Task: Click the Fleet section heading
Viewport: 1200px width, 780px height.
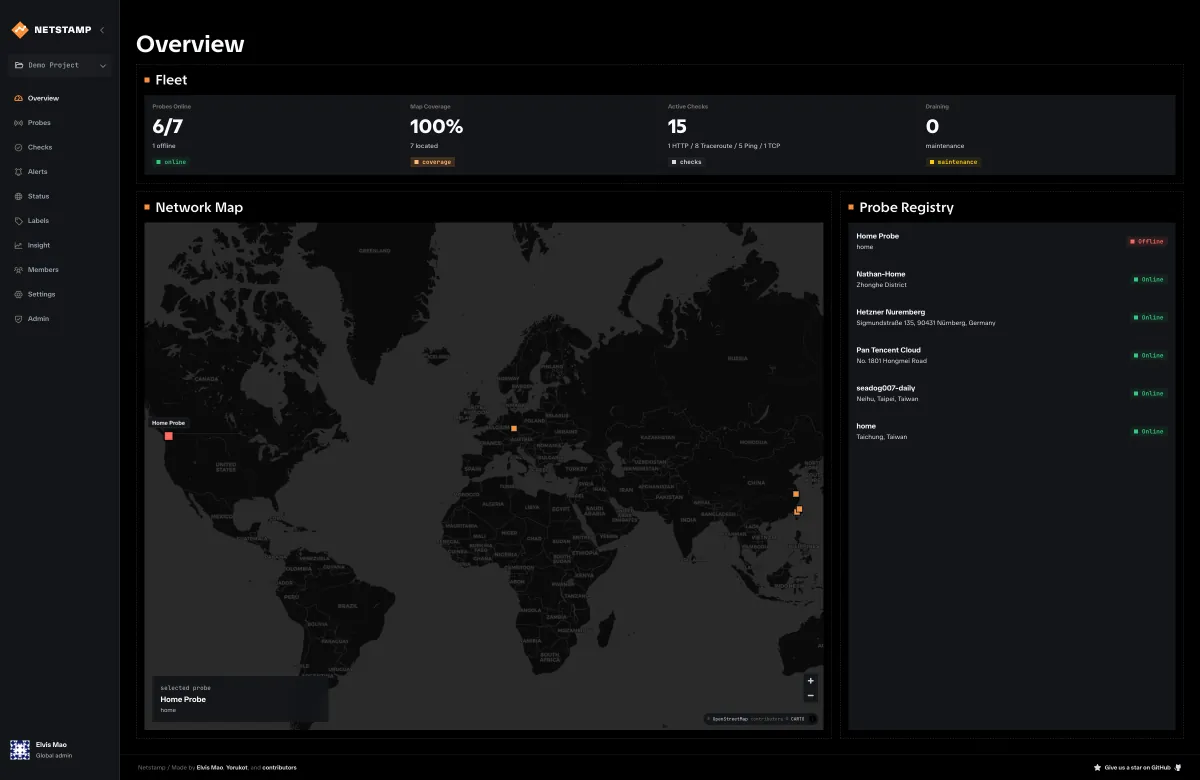Action: (x=171, y=80)
